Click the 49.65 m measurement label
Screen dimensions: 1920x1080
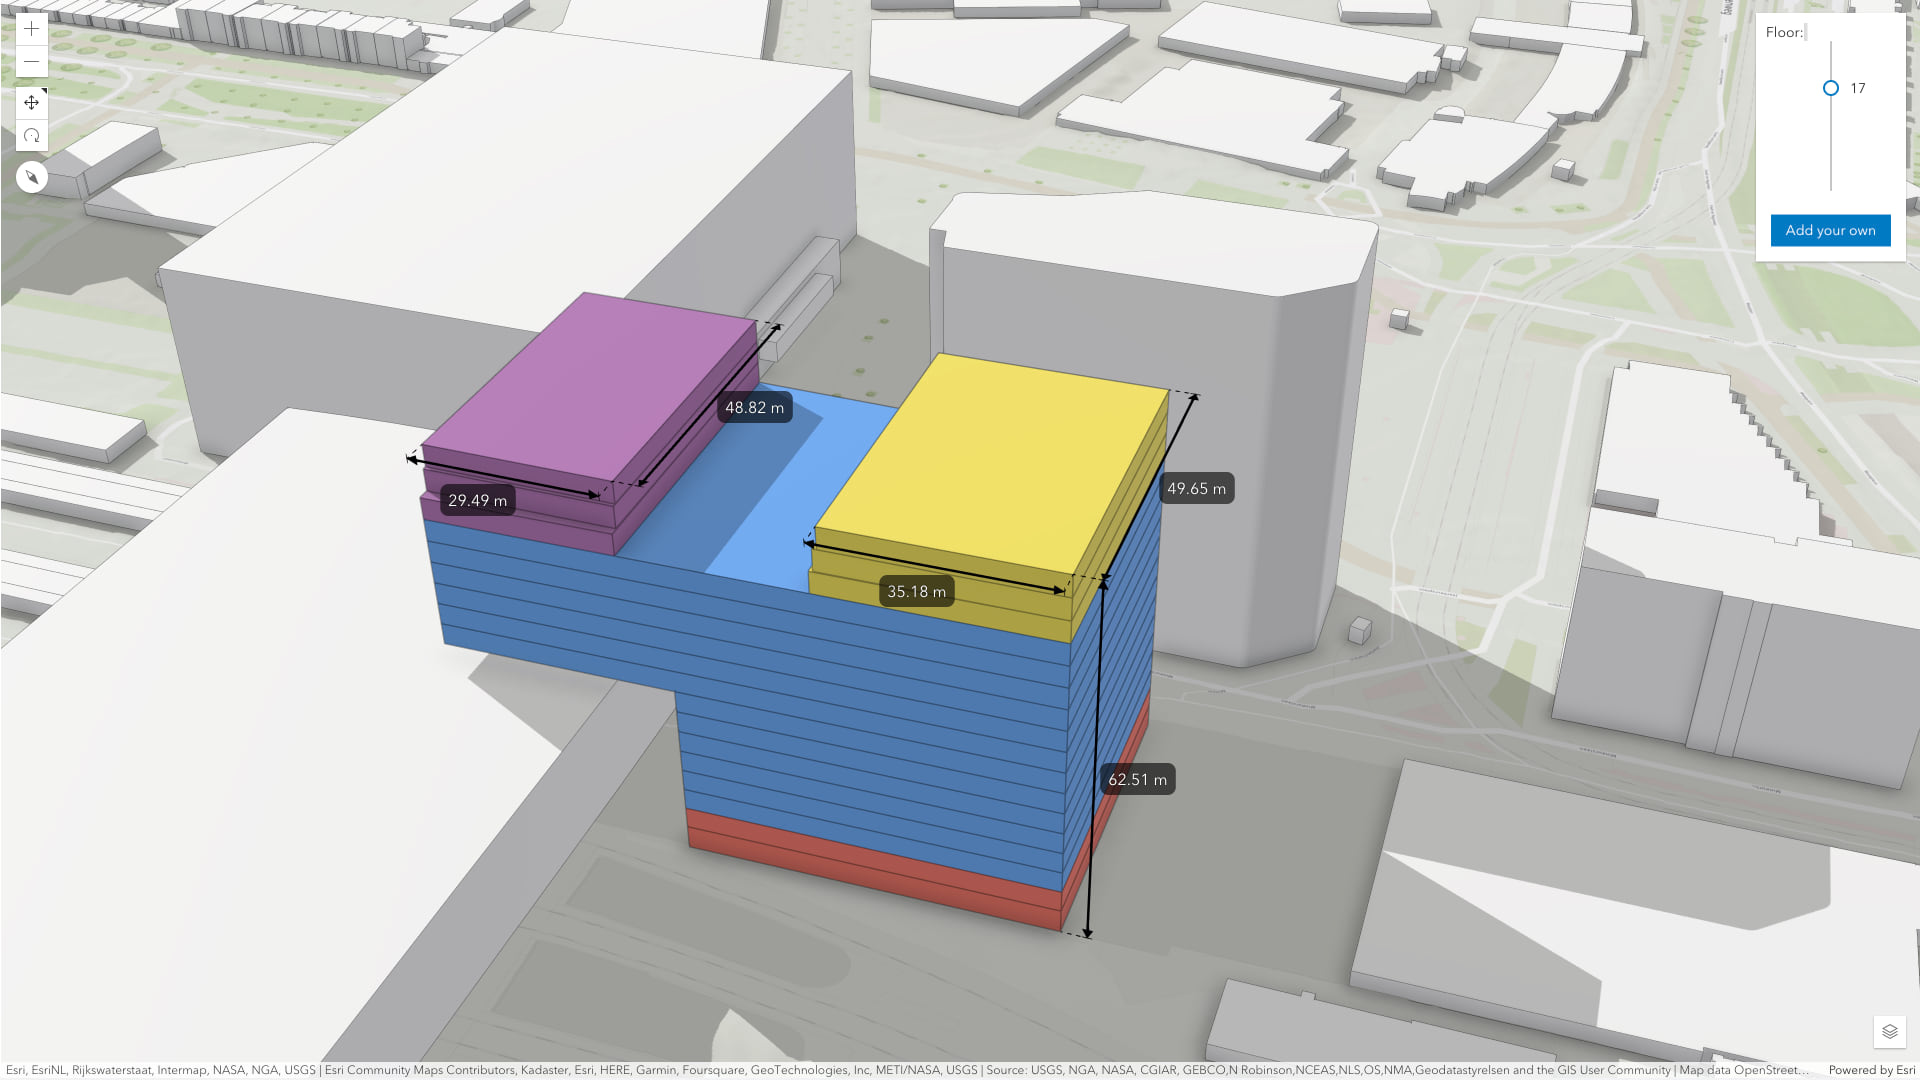[1196, 489]
